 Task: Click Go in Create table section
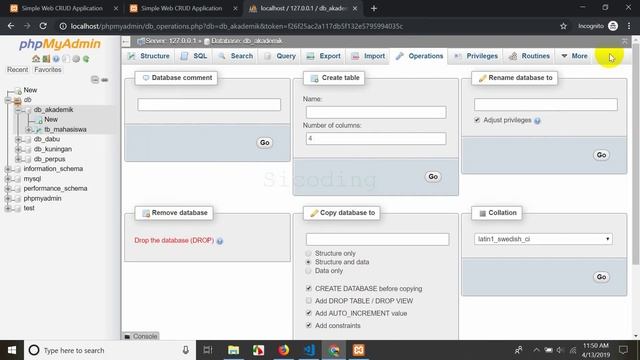(x=433, y=176)
